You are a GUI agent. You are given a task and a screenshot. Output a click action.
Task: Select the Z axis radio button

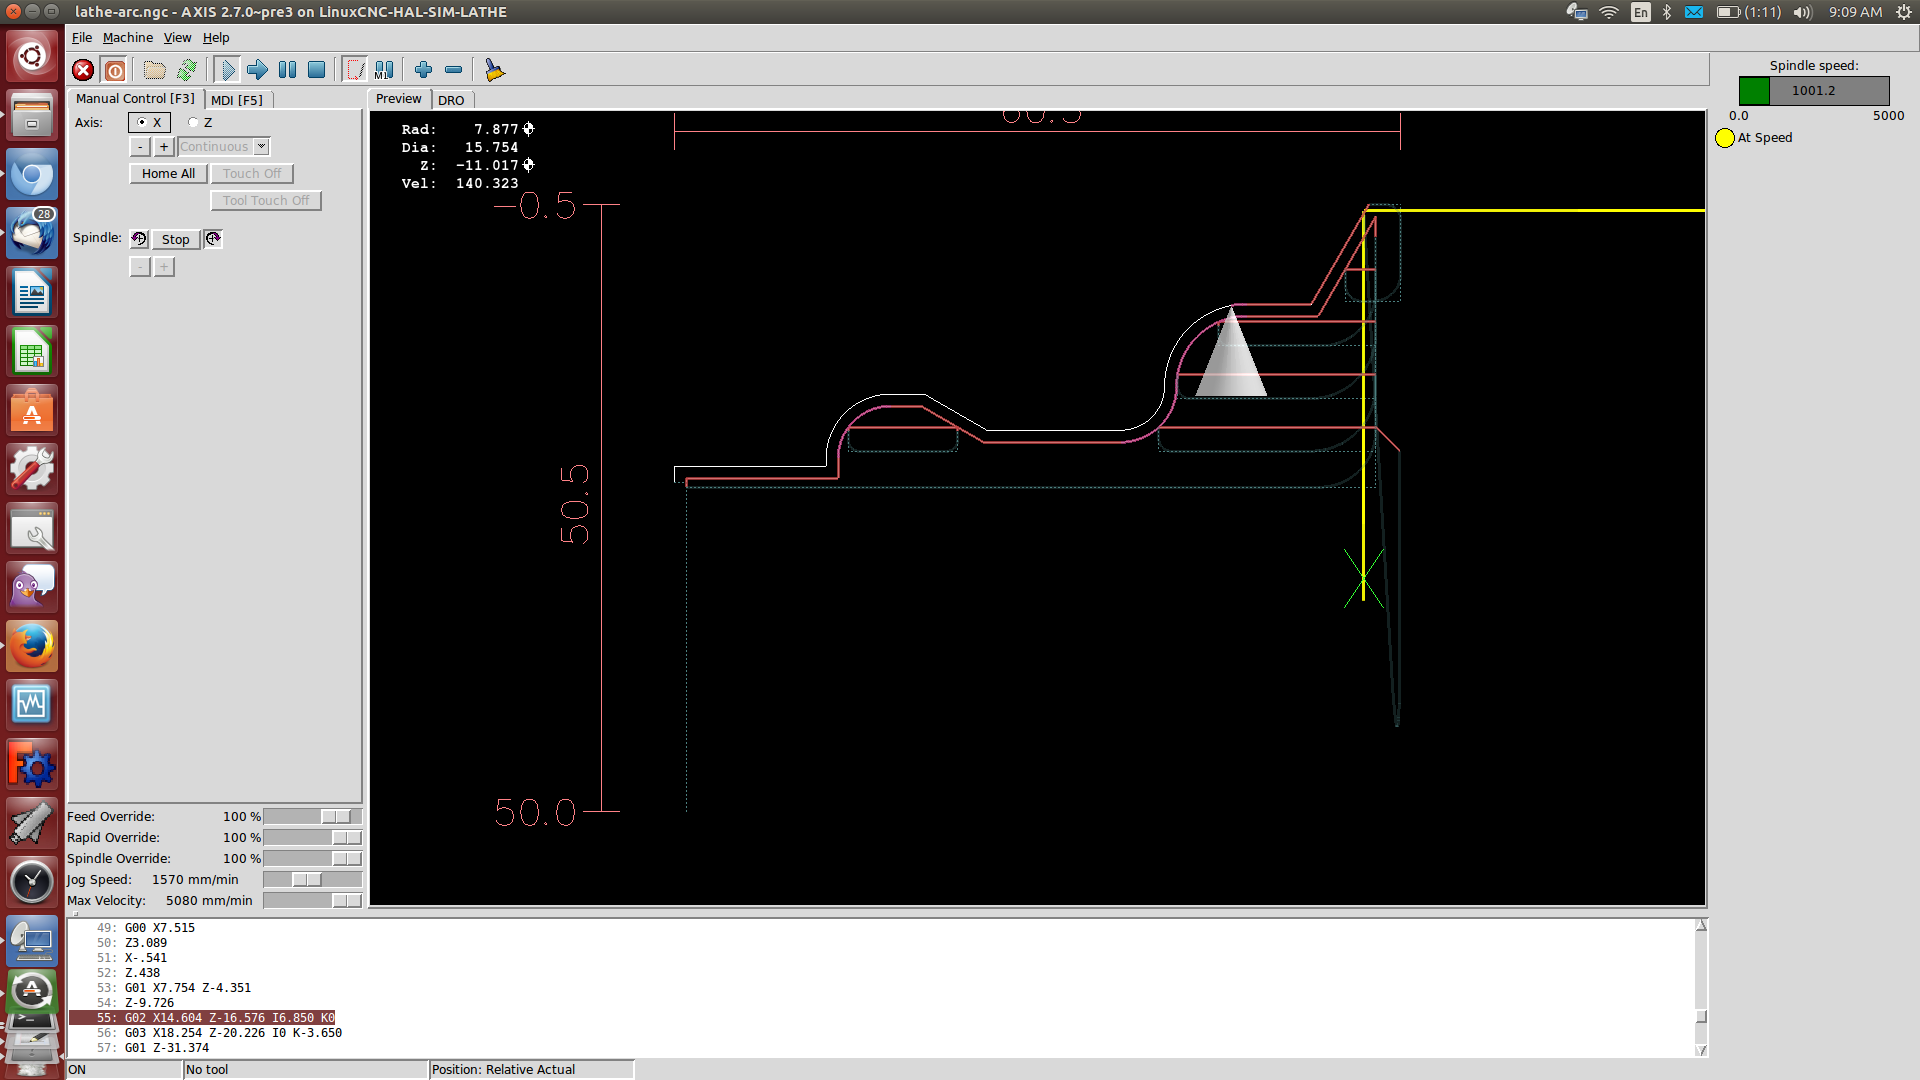pos(200,122)
